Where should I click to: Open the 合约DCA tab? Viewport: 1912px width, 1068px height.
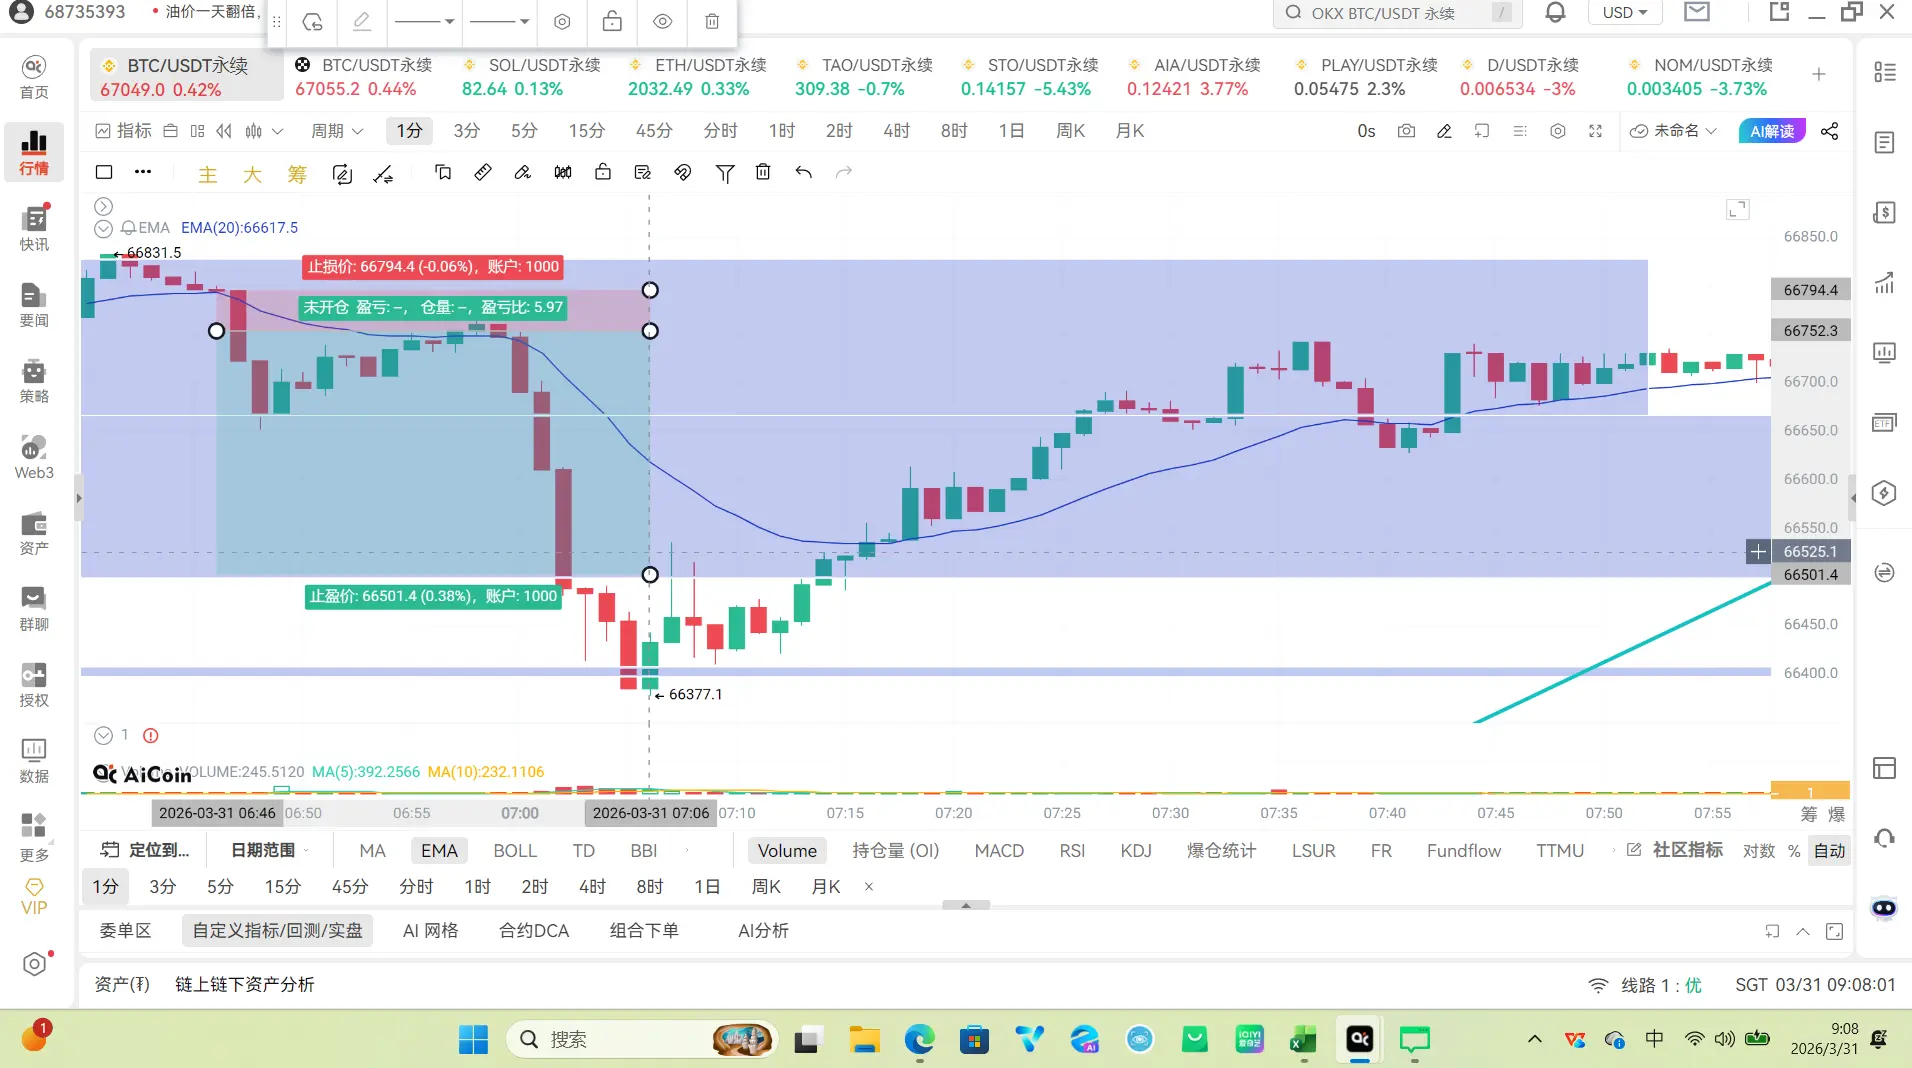[534, 930]
